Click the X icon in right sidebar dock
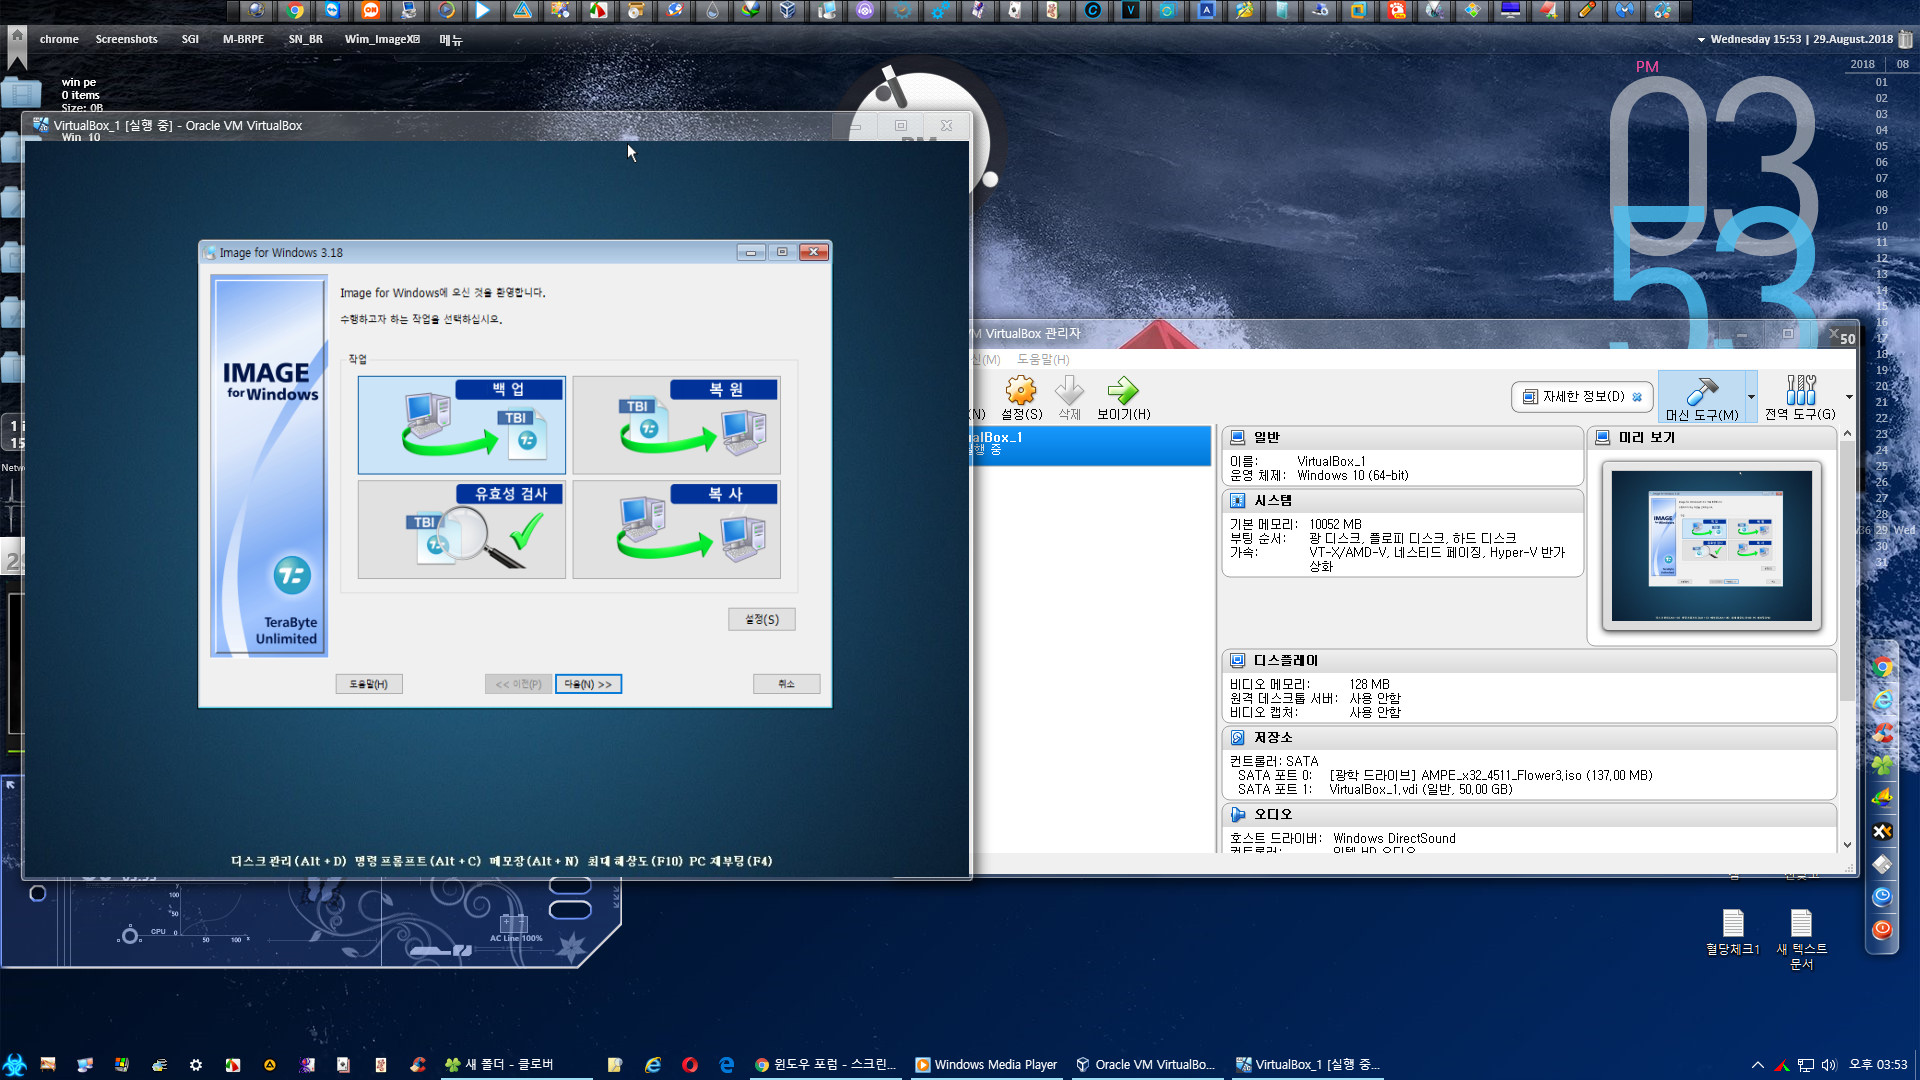This screenshot has width=1920, height=1080. point(1882,832)
